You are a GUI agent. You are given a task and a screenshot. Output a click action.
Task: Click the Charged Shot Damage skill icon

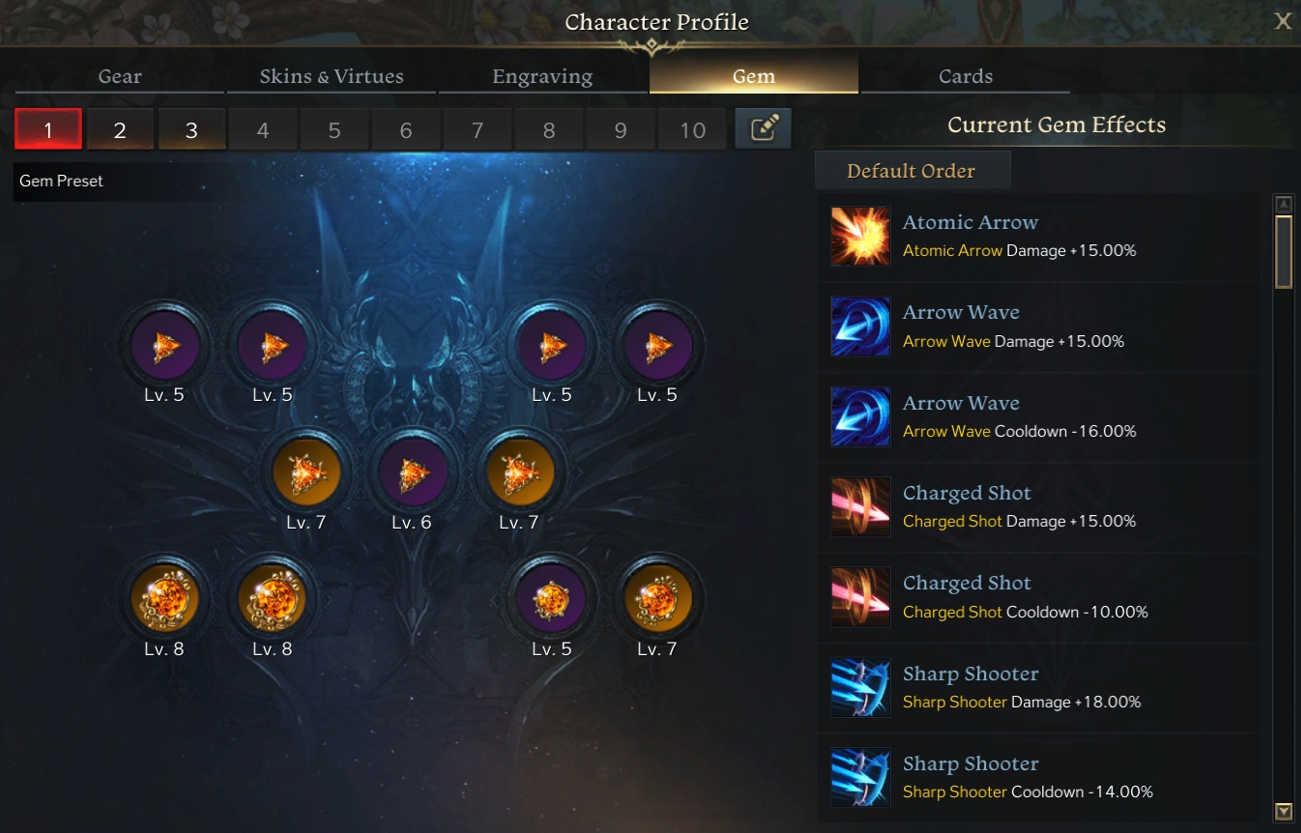(x=860, y=507)
